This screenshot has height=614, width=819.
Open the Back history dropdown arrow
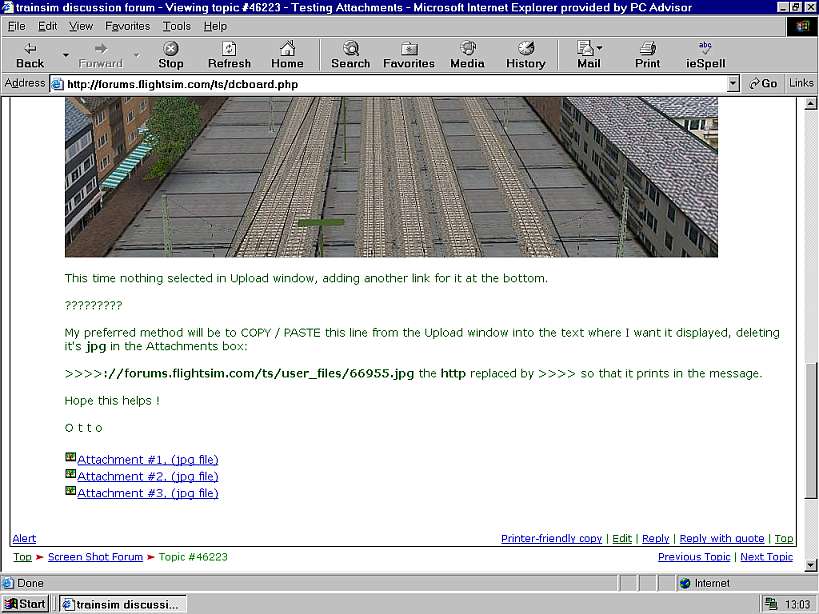(66, 55)
